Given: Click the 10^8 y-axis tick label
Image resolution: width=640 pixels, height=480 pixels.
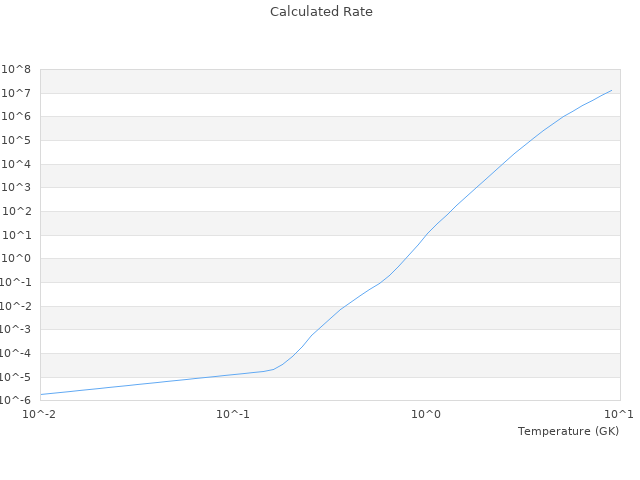Looking at the screenshot, I should 18,70.
